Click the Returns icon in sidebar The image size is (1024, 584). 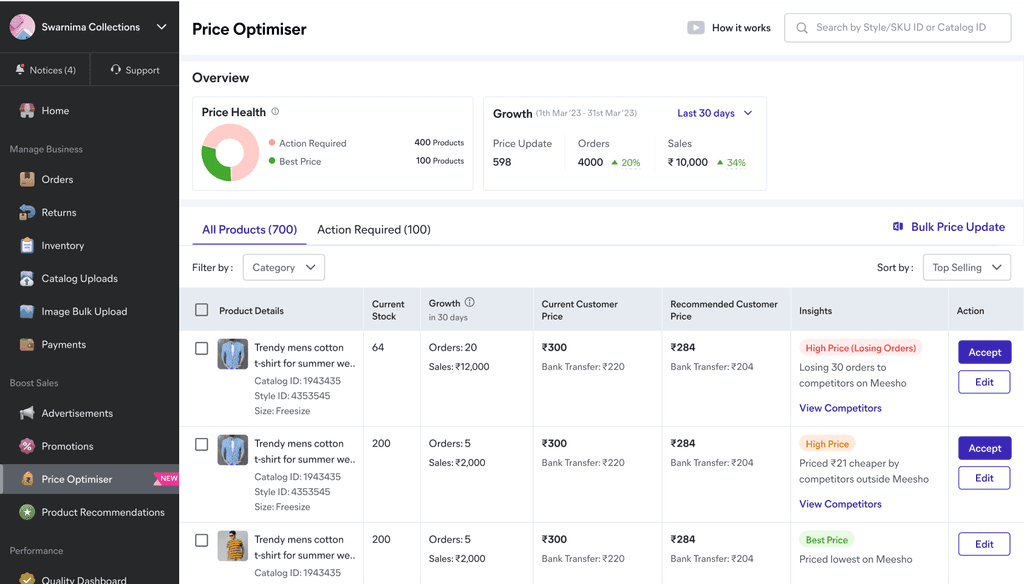click(x=27, y=212)
